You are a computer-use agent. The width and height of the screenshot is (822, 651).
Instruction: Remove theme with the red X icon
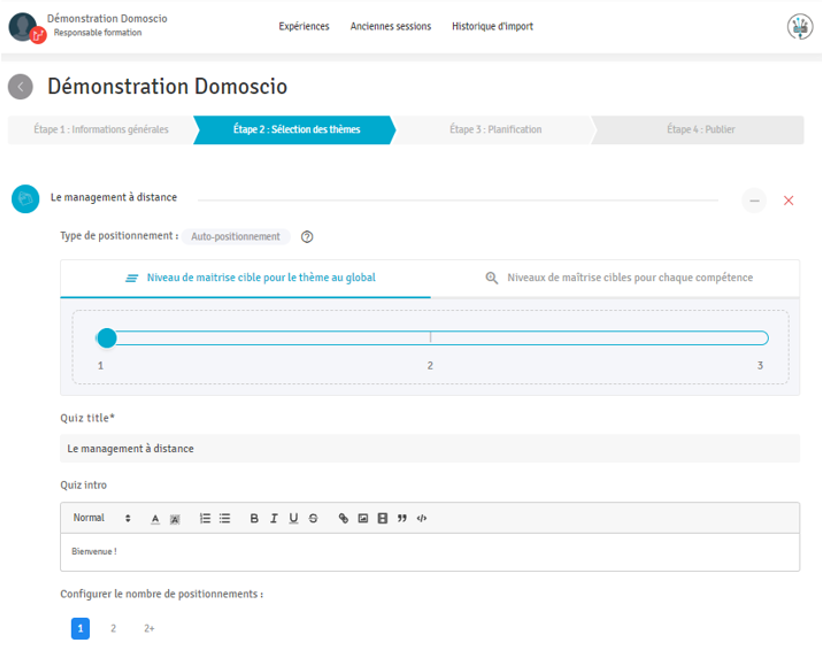coord(788,201)
